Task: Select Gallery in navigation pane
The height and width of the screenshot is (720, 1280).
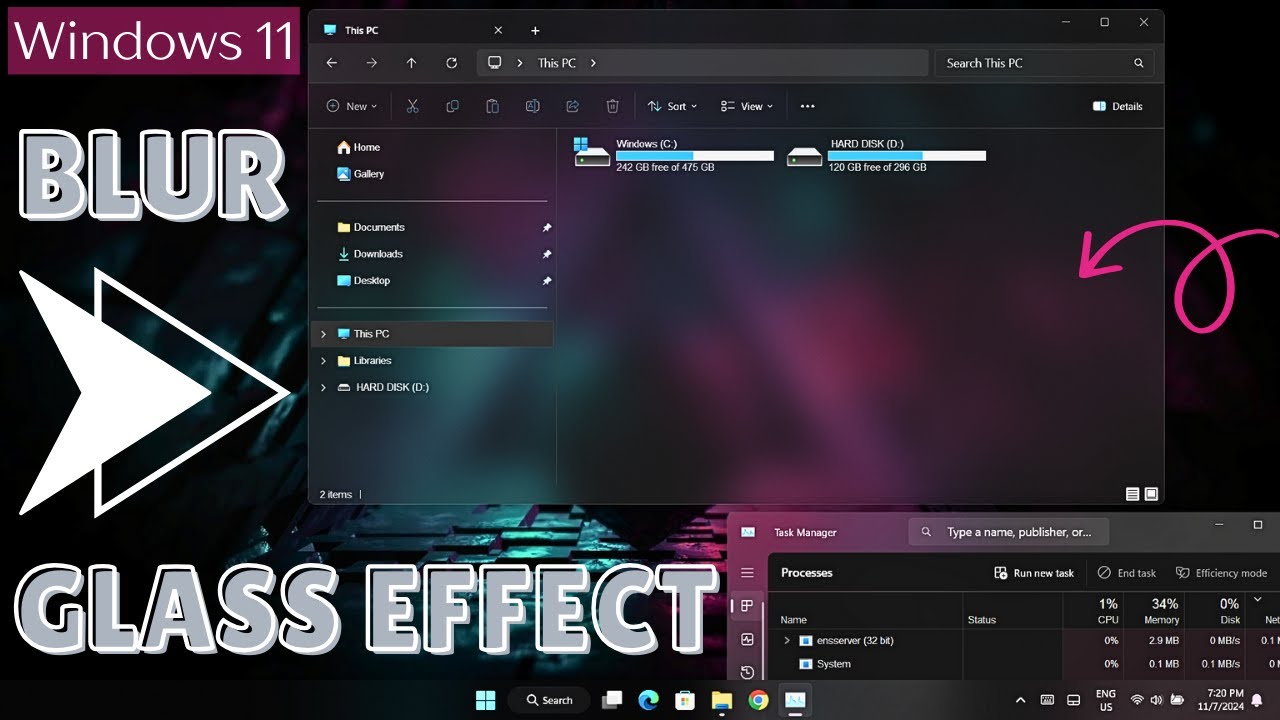Action: pos(360,174)
